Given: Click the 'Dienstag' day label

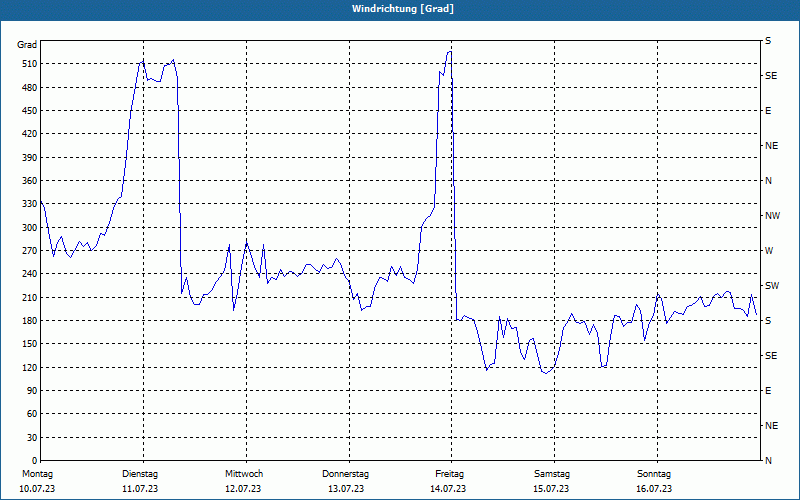Looking at the screenshot, I should tap(140, 474).
